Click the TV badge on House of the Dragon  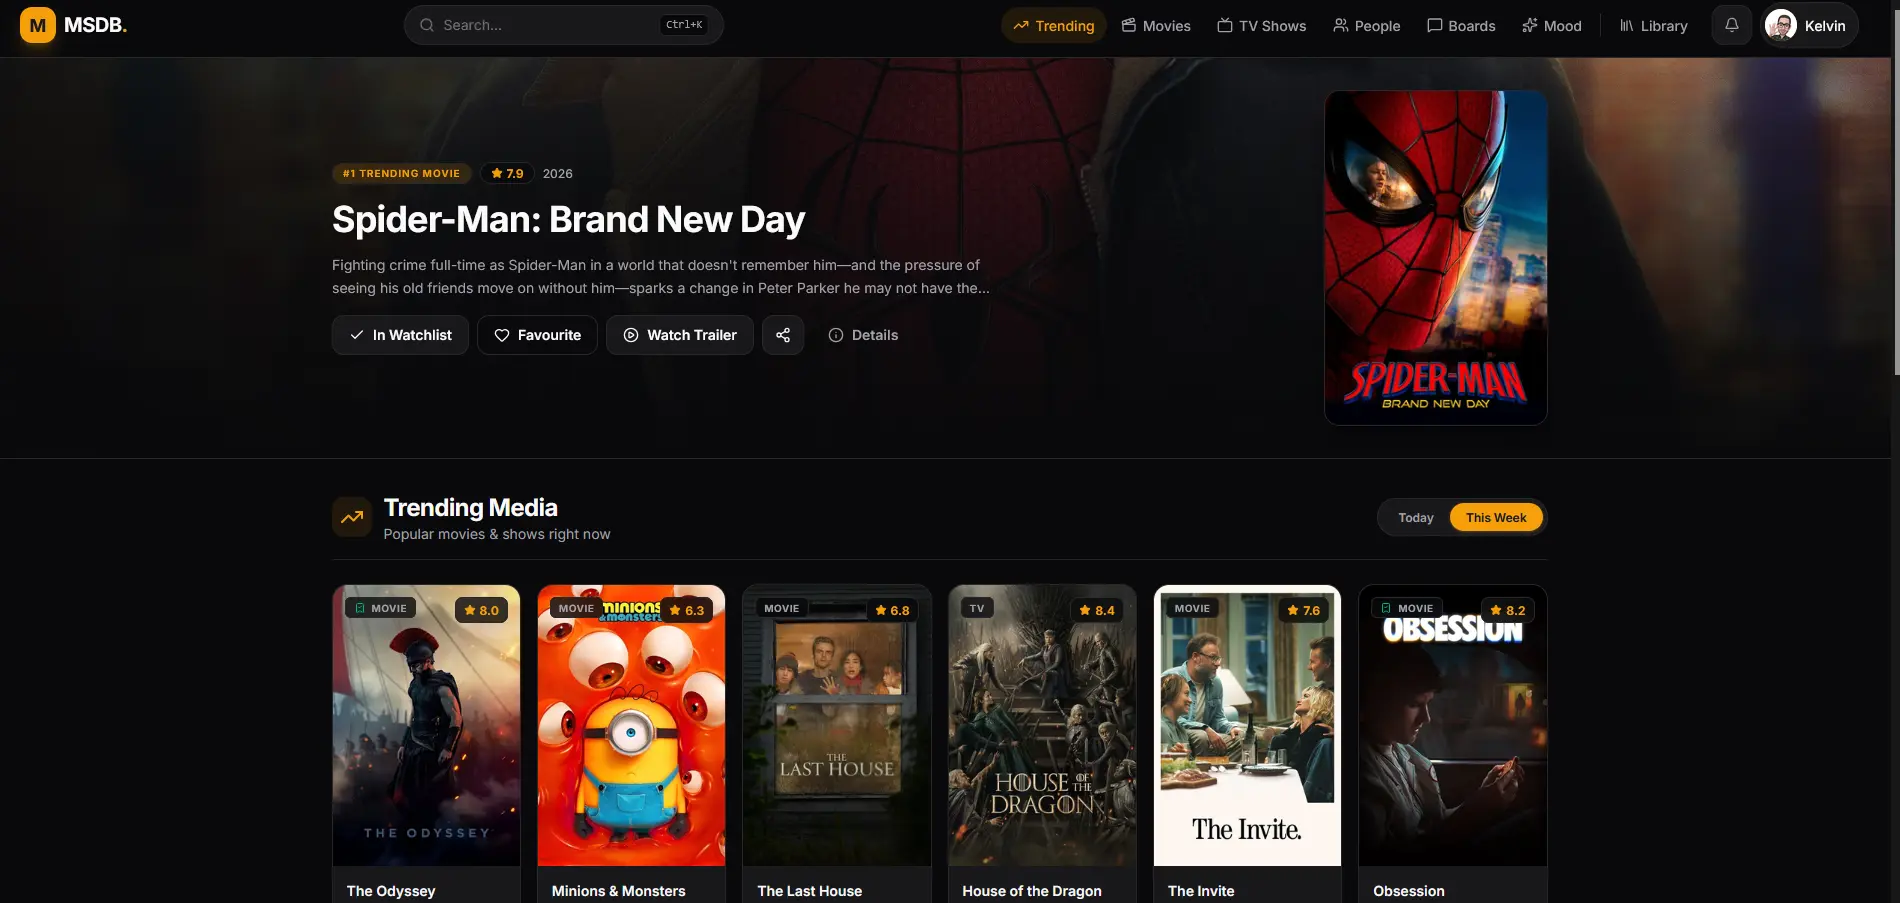(977, 608)
